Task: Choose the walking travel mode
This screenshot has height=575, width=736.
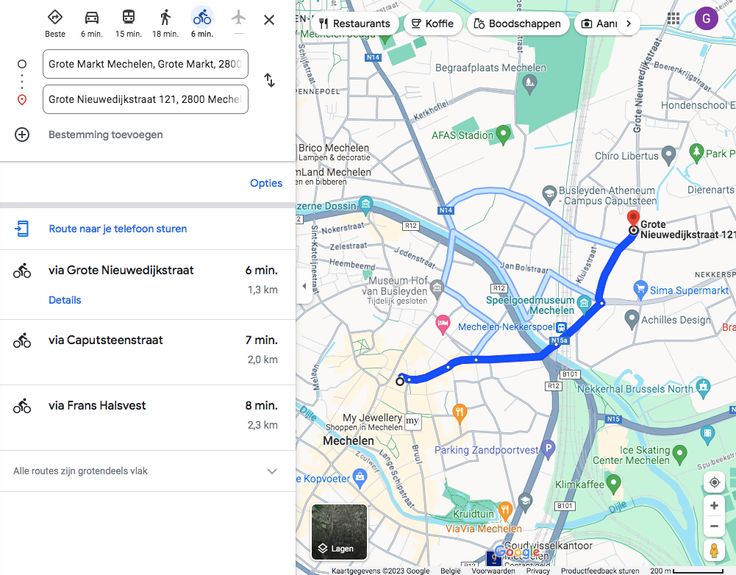Action: point(165,18)
